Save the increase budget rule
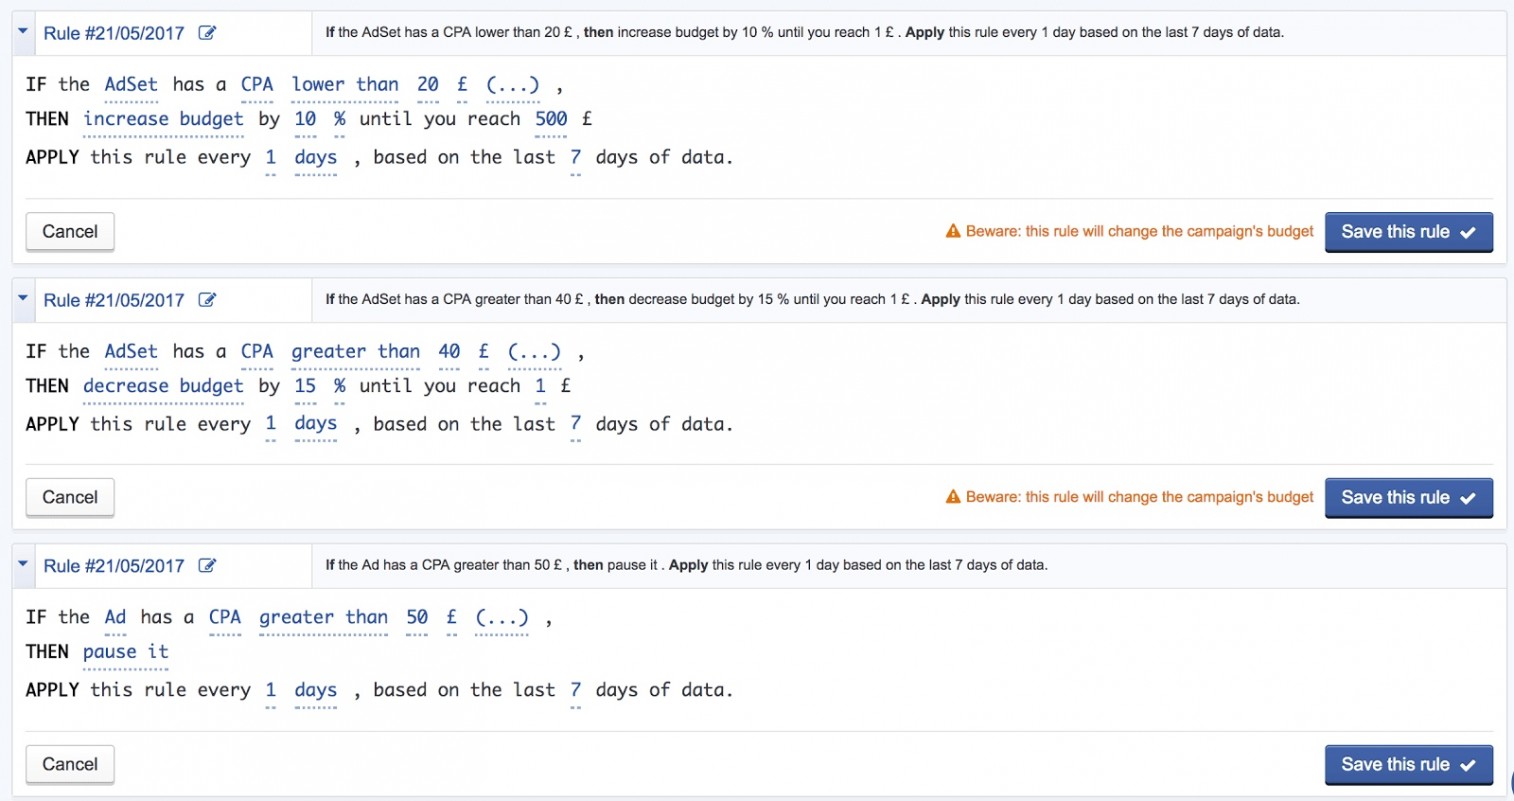 (1408, 232)
